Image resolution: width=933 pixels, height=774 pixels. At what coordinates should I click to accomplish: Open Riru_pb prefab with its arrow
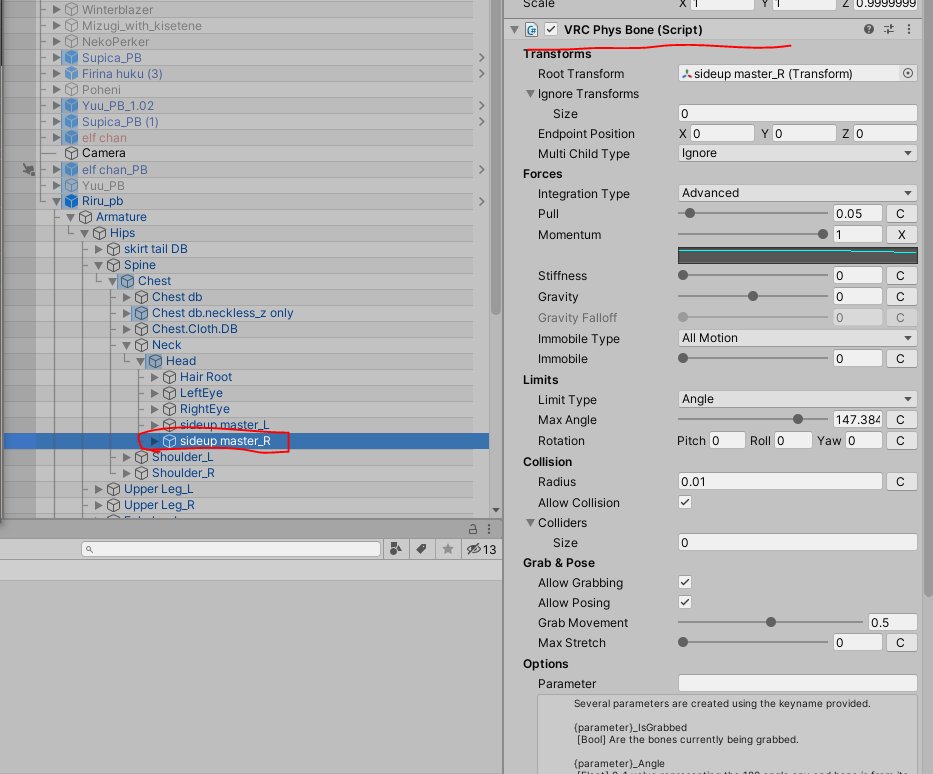click(x=481, y=202)
